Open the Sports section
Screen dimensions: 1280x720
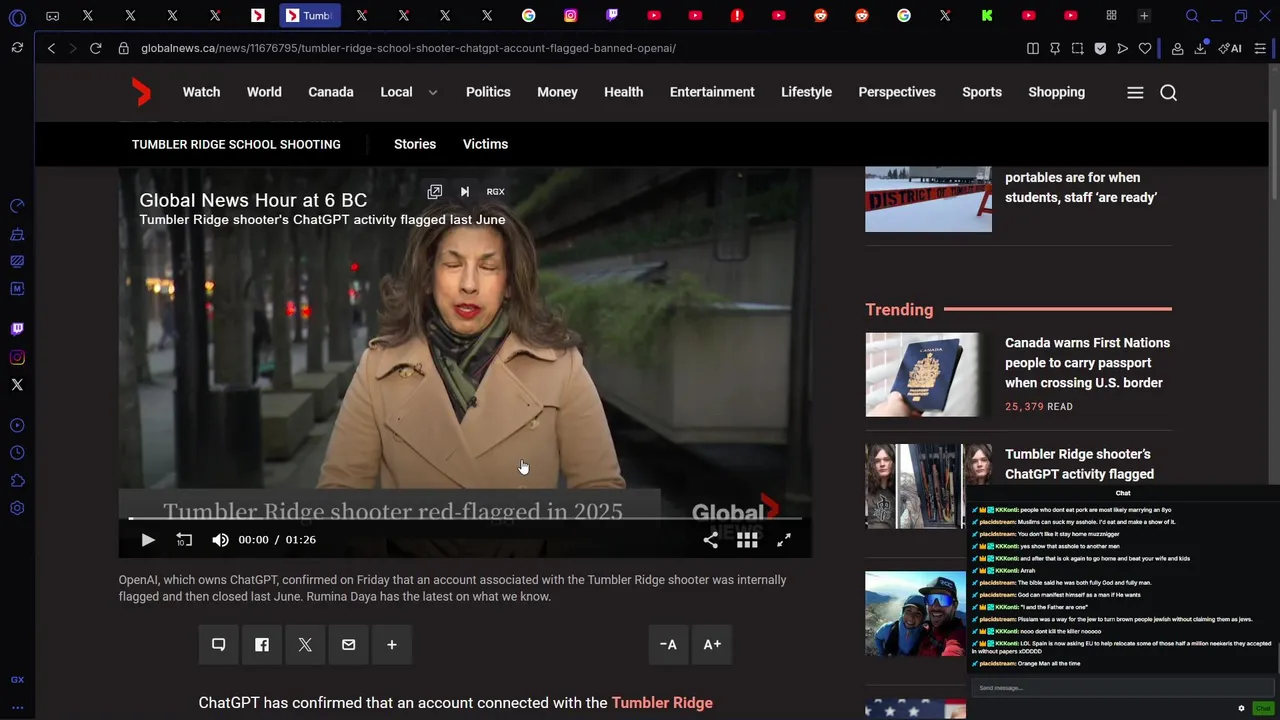click(982, 92)
